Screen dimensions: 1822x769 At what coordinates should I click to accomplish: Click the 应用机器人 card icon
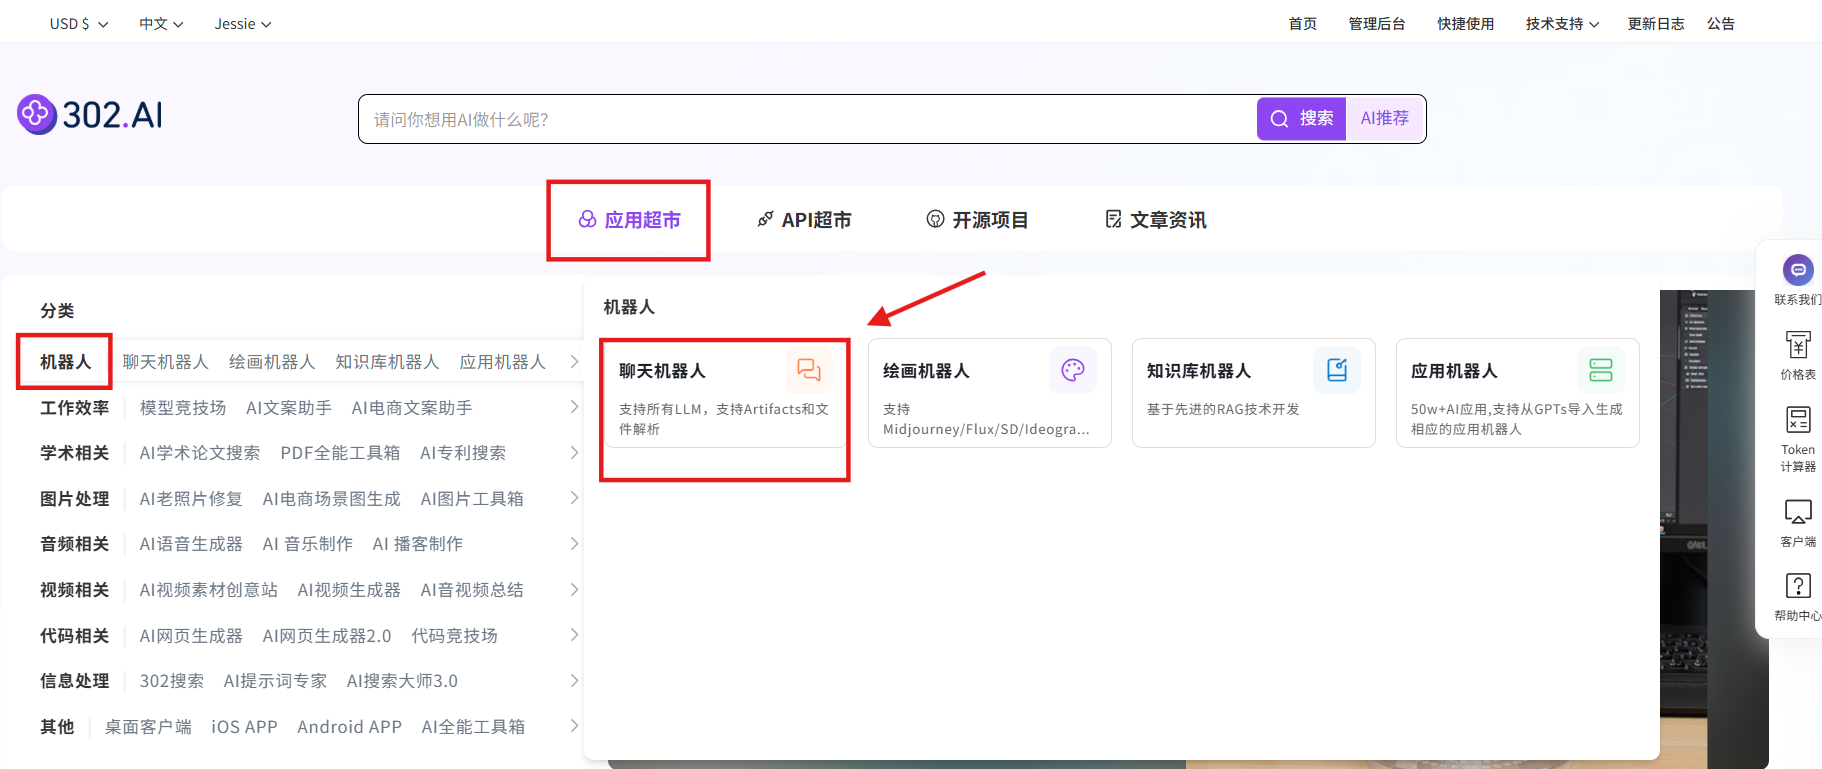1600,371
